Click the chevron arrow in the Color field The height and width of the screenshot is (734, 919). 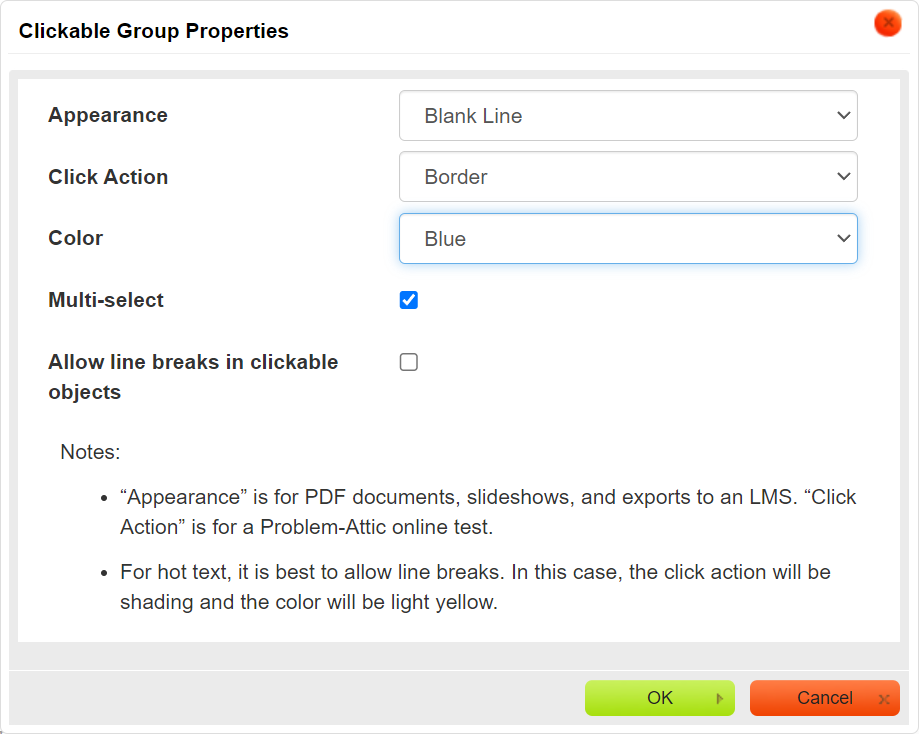click(843, 238)
